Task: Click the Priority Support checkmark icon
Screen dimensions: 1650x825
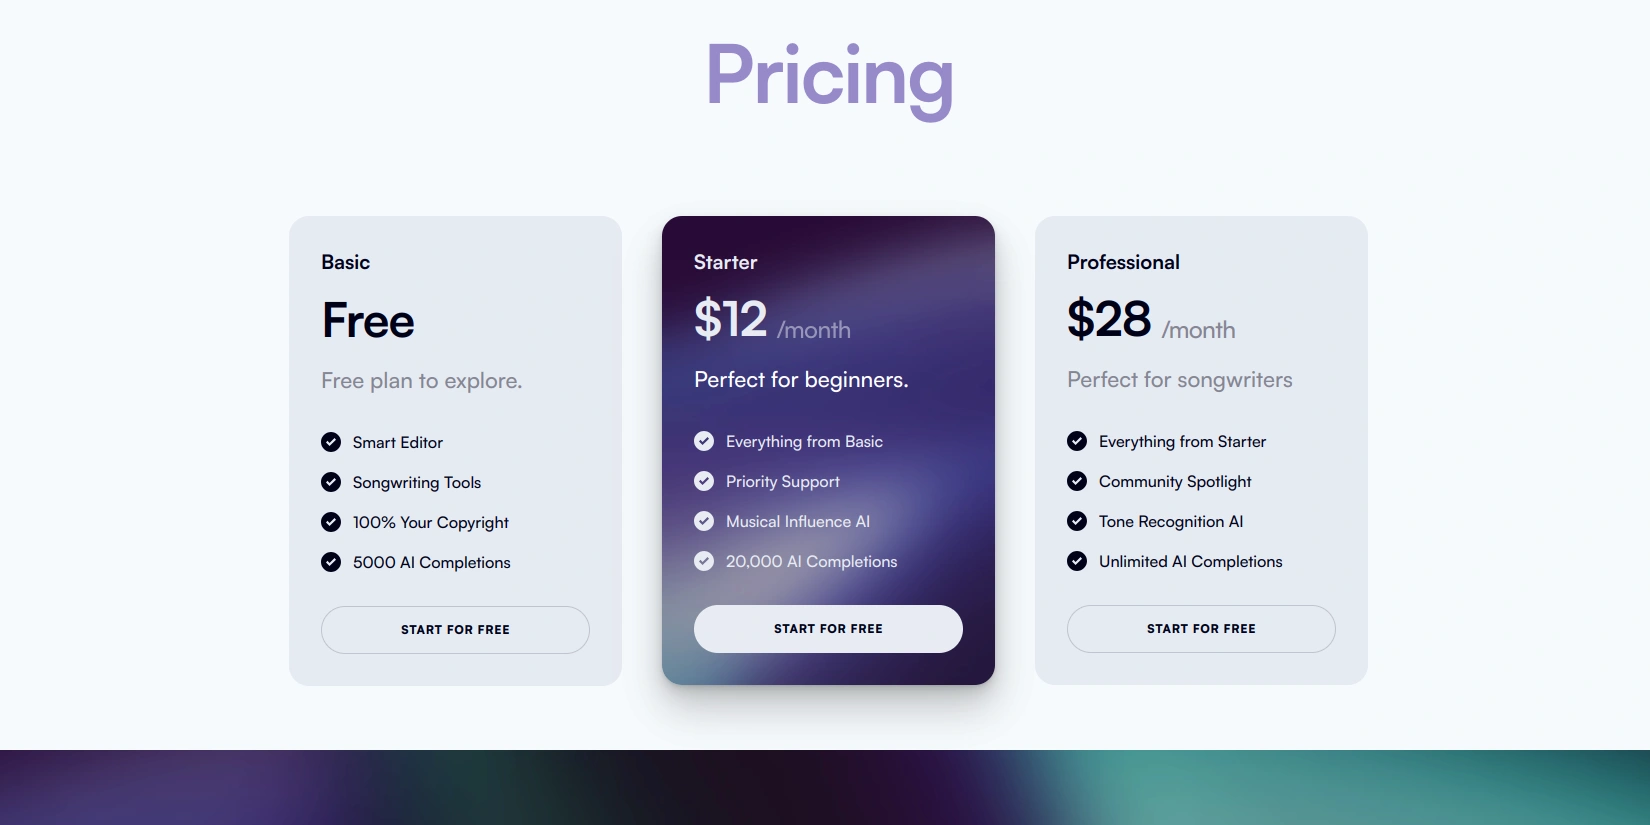Action: (704, 481)
